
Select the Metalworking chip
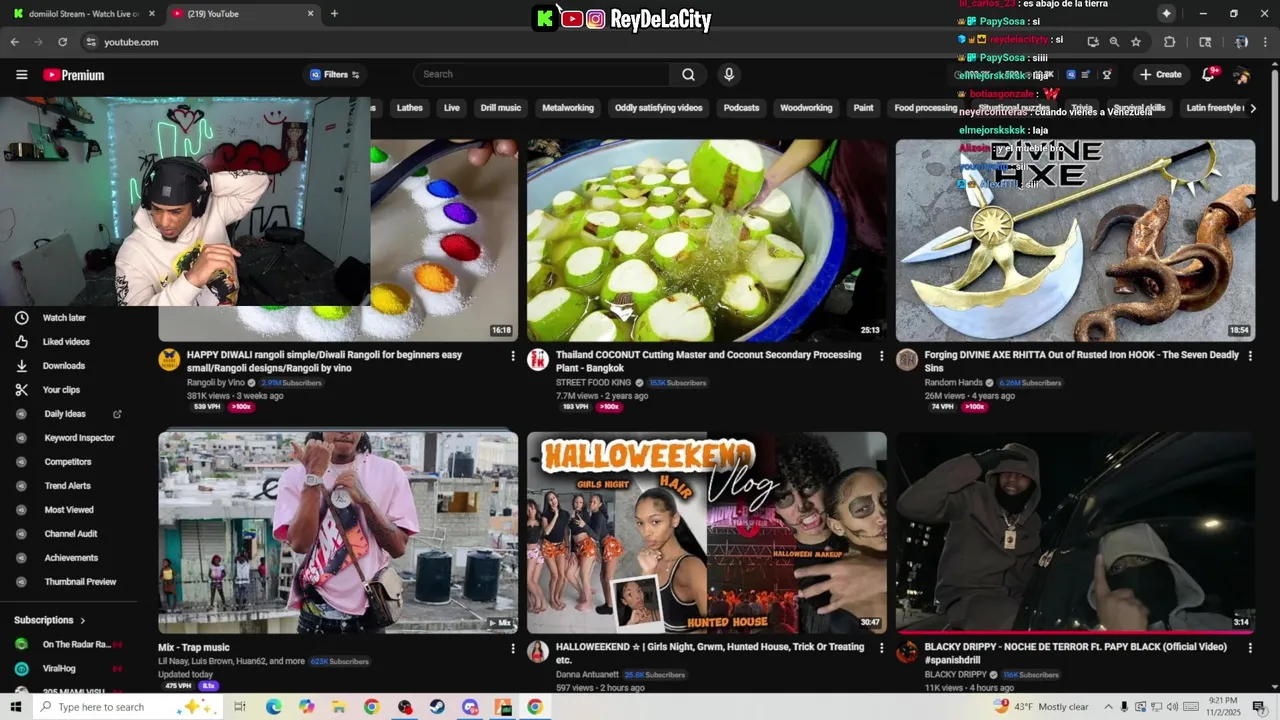pyautogui.click(x=568, y=108)
